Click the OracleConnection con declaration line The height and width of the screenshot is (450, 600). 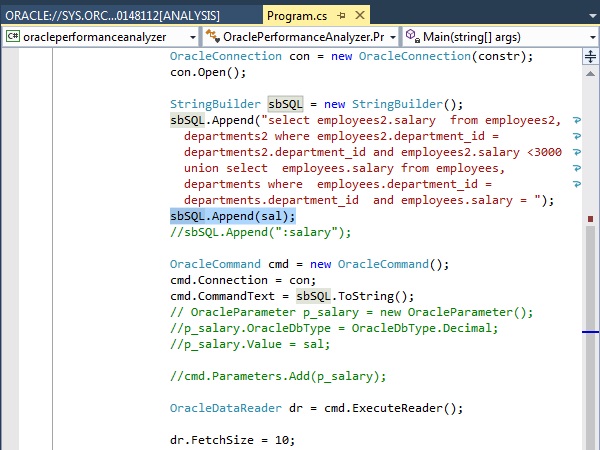click(351, 56)
